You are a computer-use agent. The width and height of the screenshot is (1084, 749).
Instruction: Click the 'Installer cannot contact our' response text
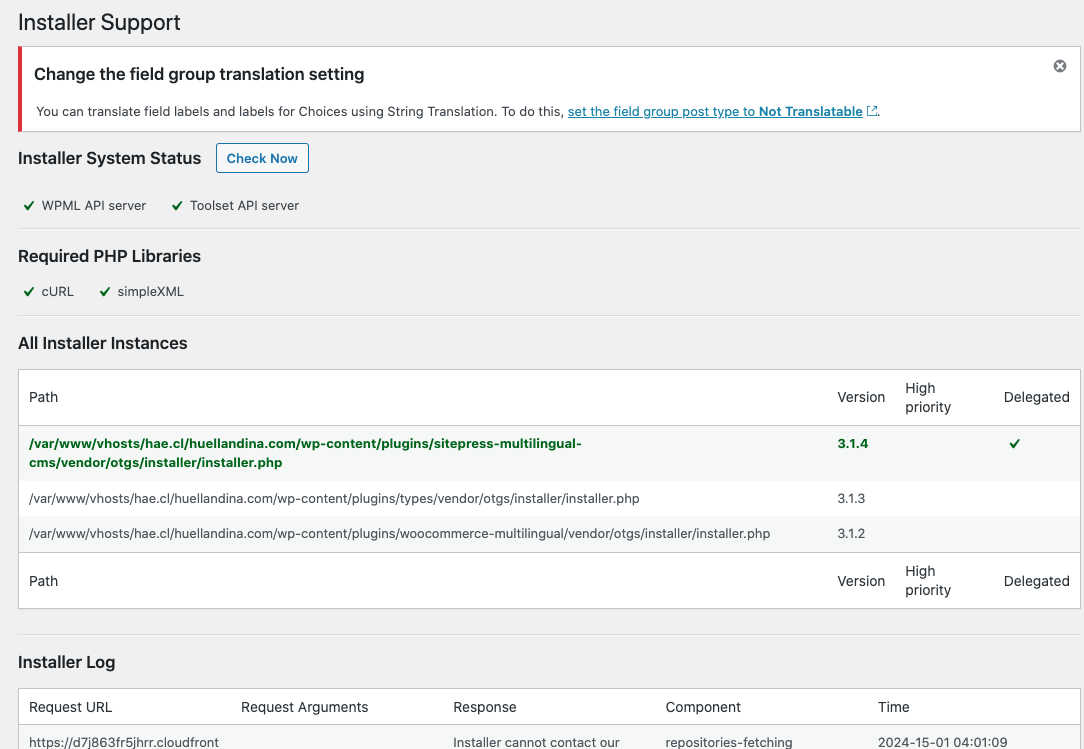pos(536,741)
